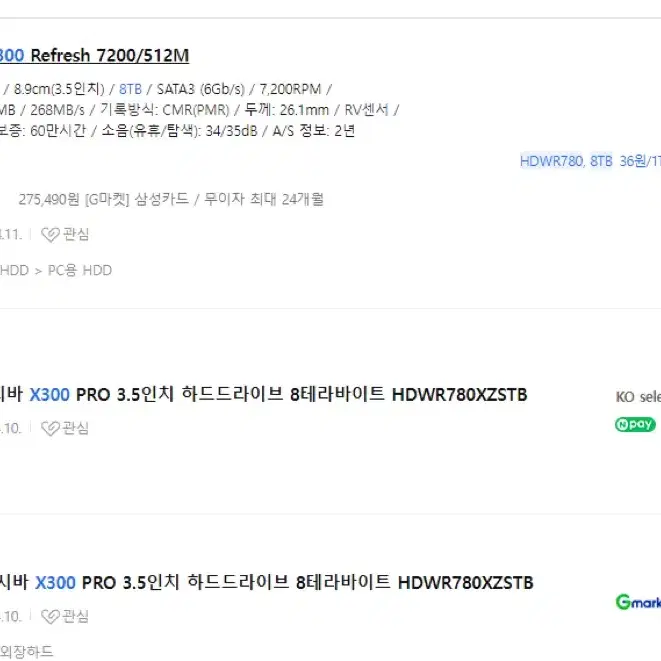Mark the Gmarket listing's 관심 heart
This screenshot has height=661, width=661.
pos(65,617)
